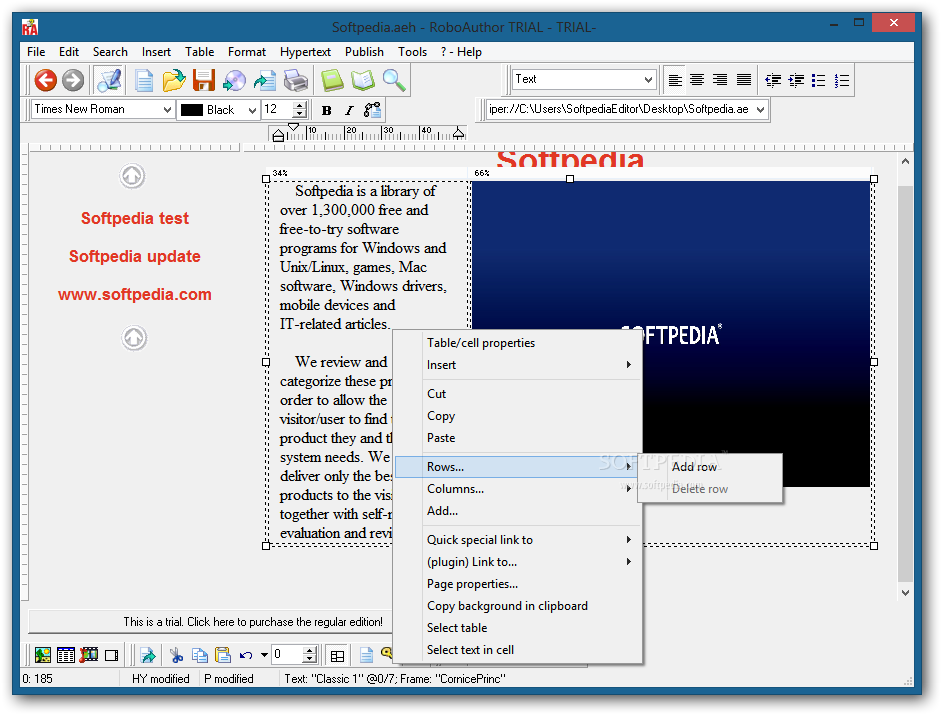Go back with the red arrow button
Viewport: 942px width, 715px height.
coord(46,80)
